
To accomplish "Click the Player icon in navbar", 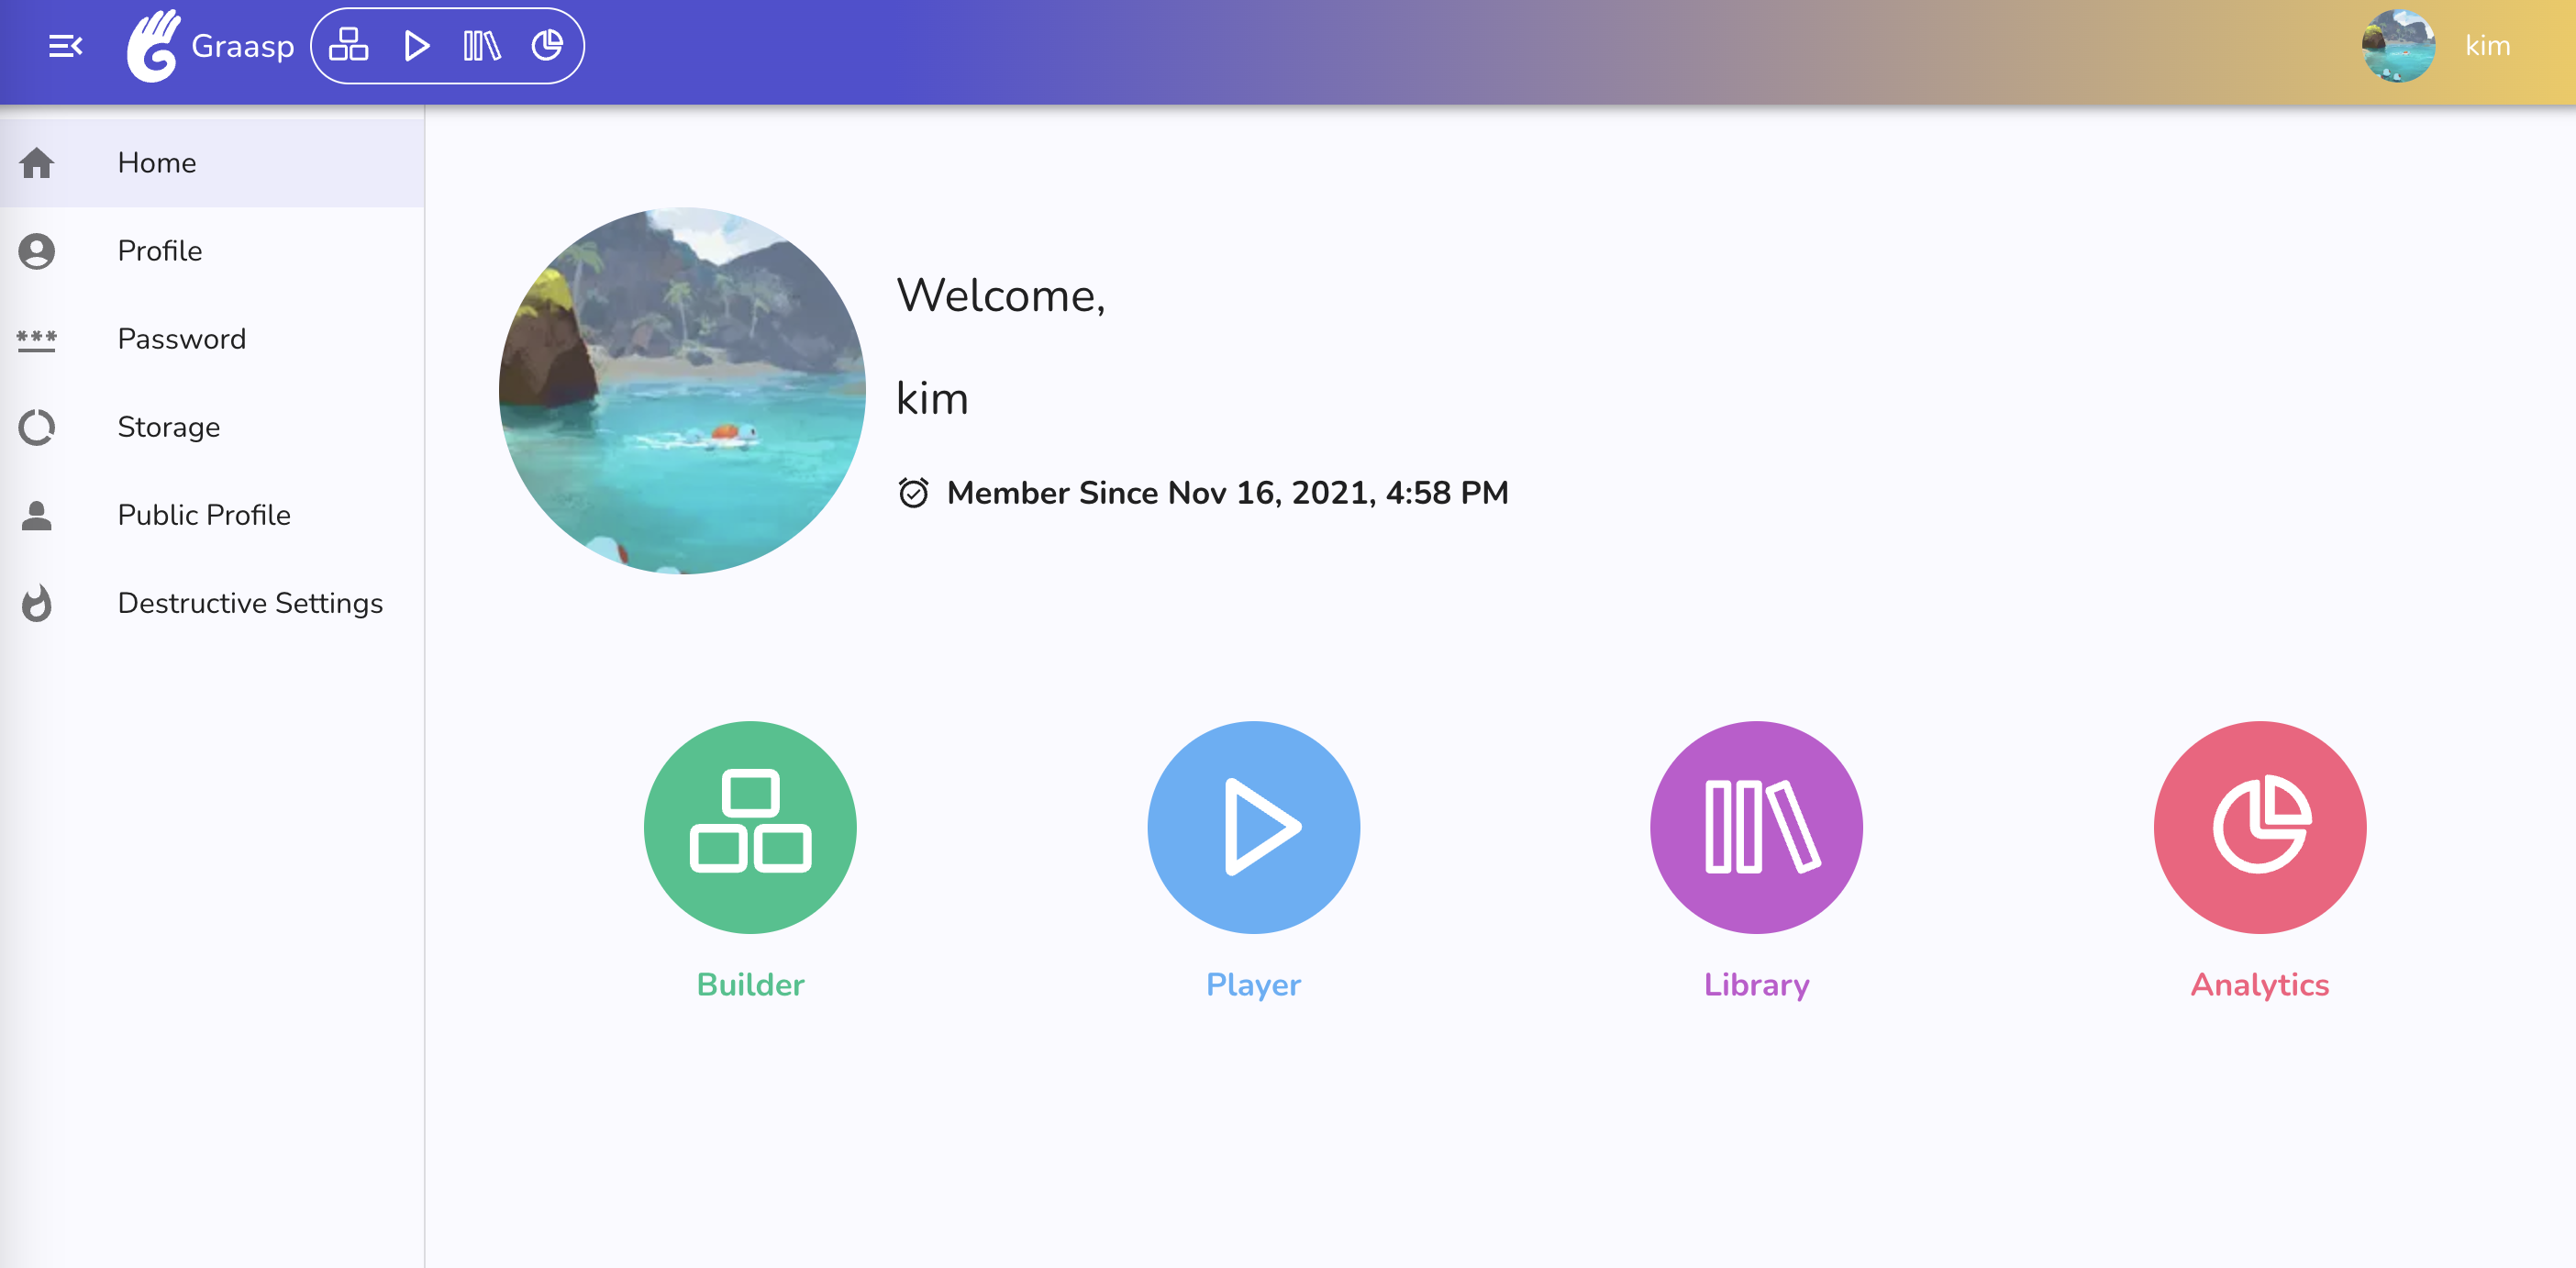I will point(414,44).
